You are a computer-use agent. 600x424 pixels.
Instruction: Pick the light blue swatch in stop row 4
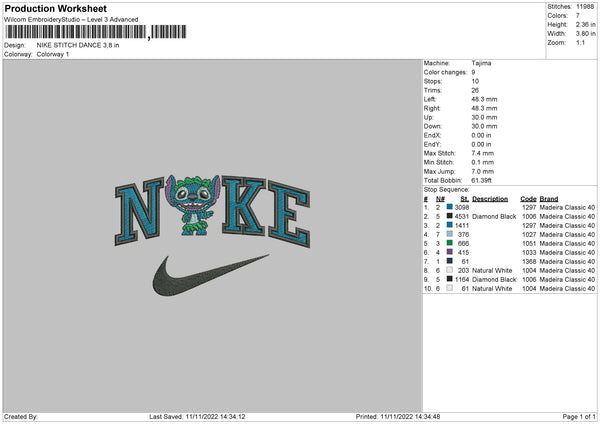[x=450, y=234]
